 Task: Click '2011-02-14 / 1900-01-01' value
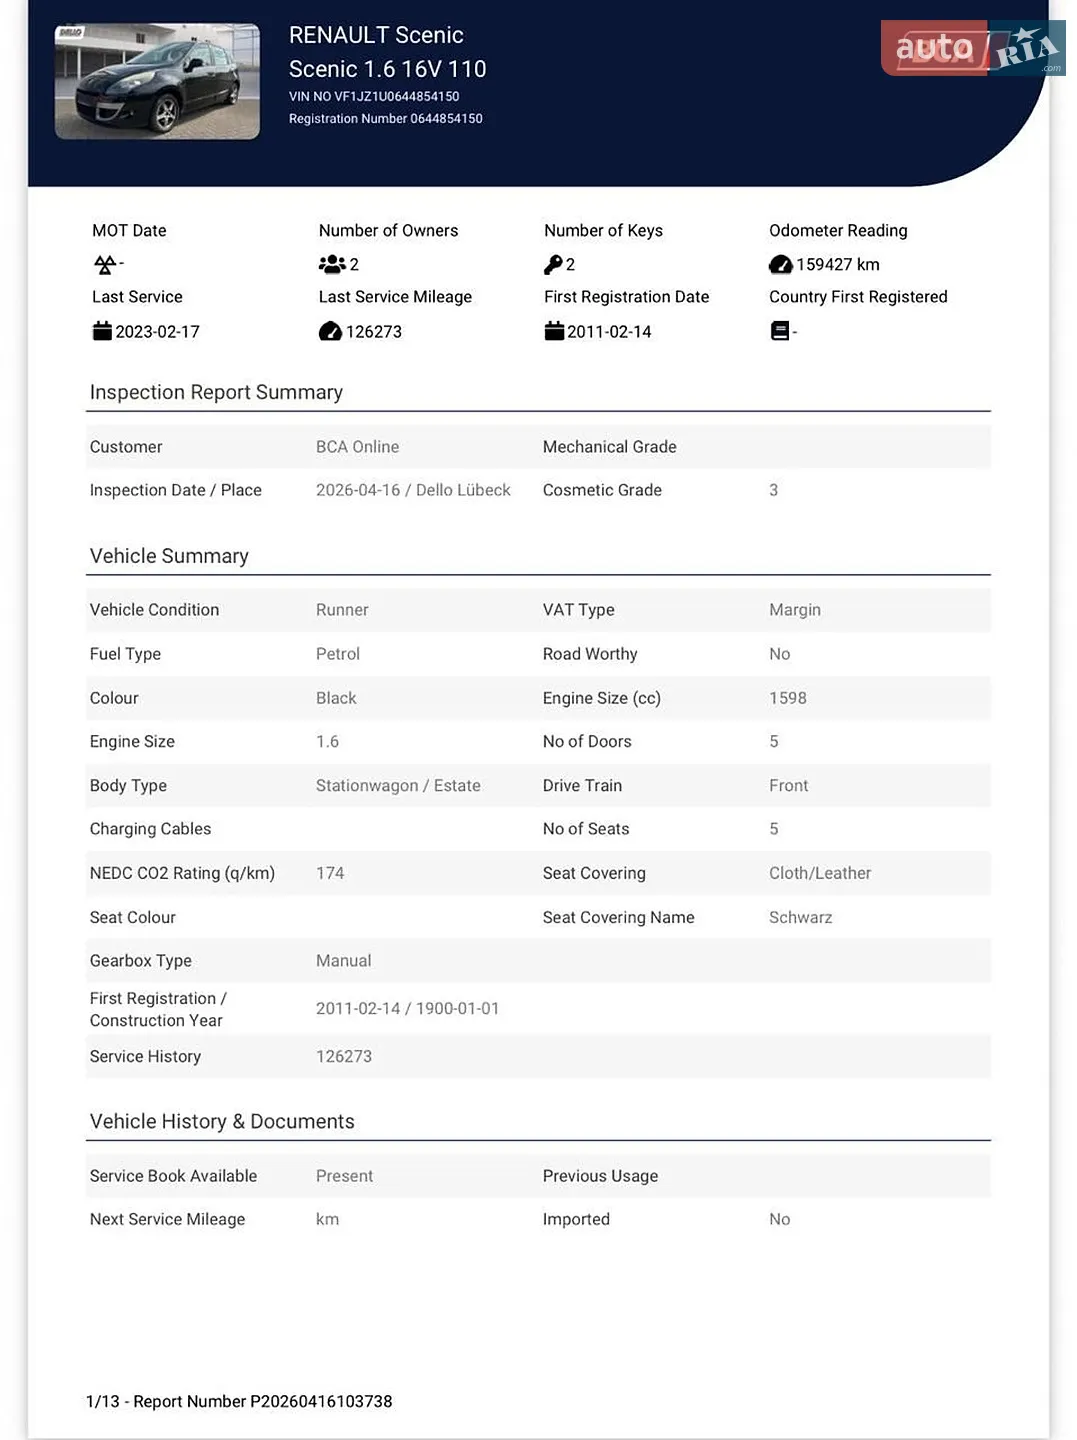[x=407, y=1009]
